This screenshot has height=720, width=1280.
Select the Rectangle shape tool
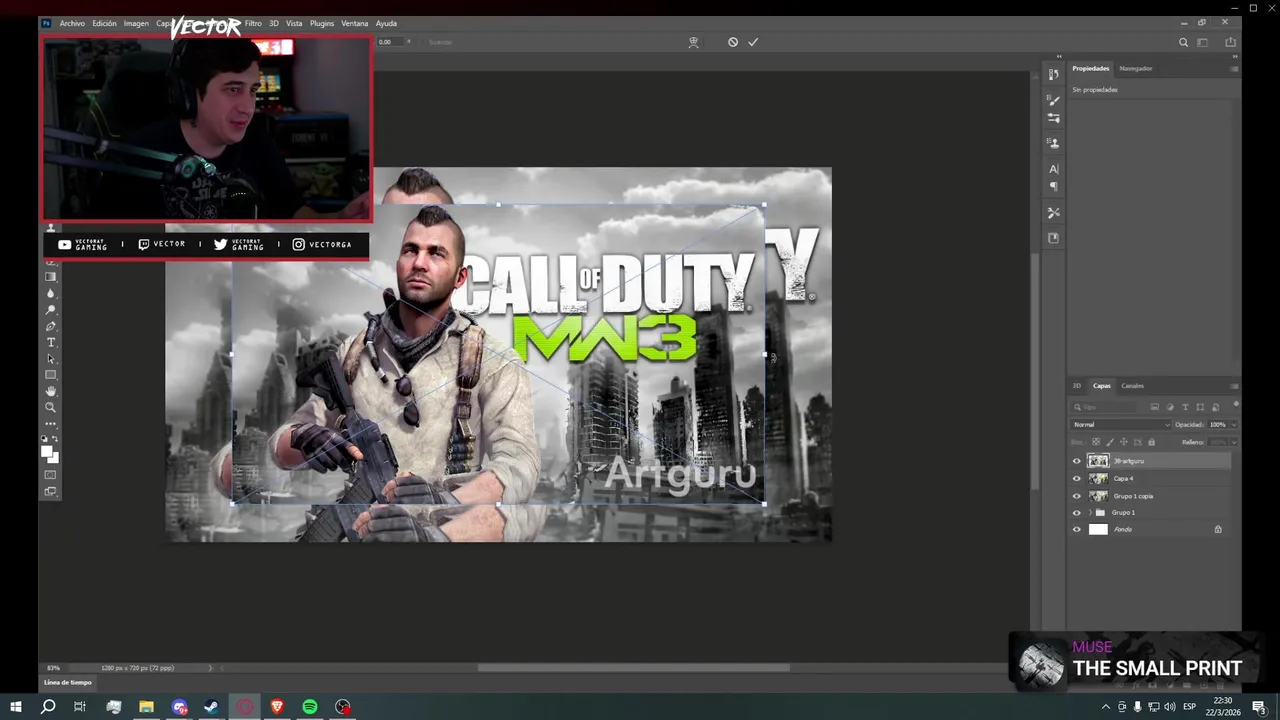pos(51,375)
